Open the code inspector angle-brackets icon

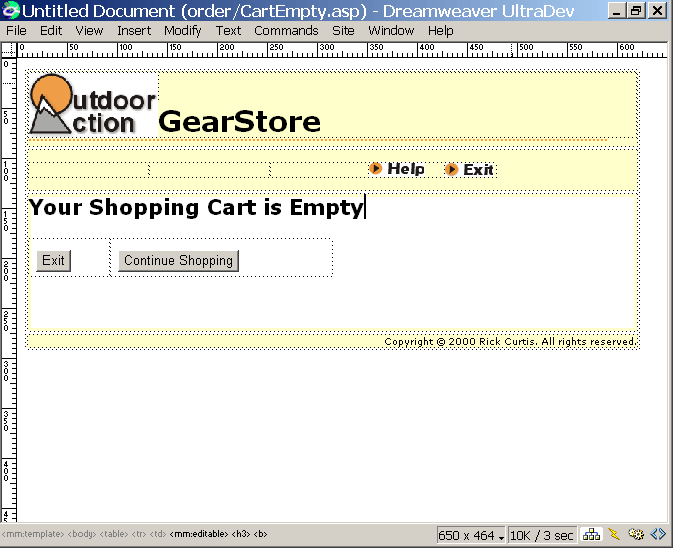coord(659,535)
